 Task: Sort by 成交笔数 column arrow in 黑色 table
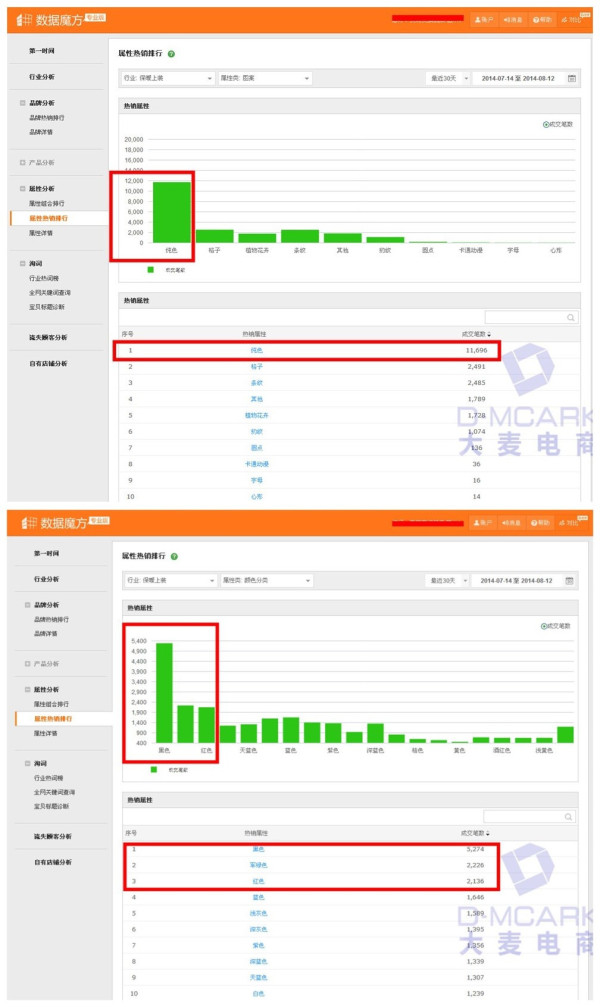click(488, 833)
